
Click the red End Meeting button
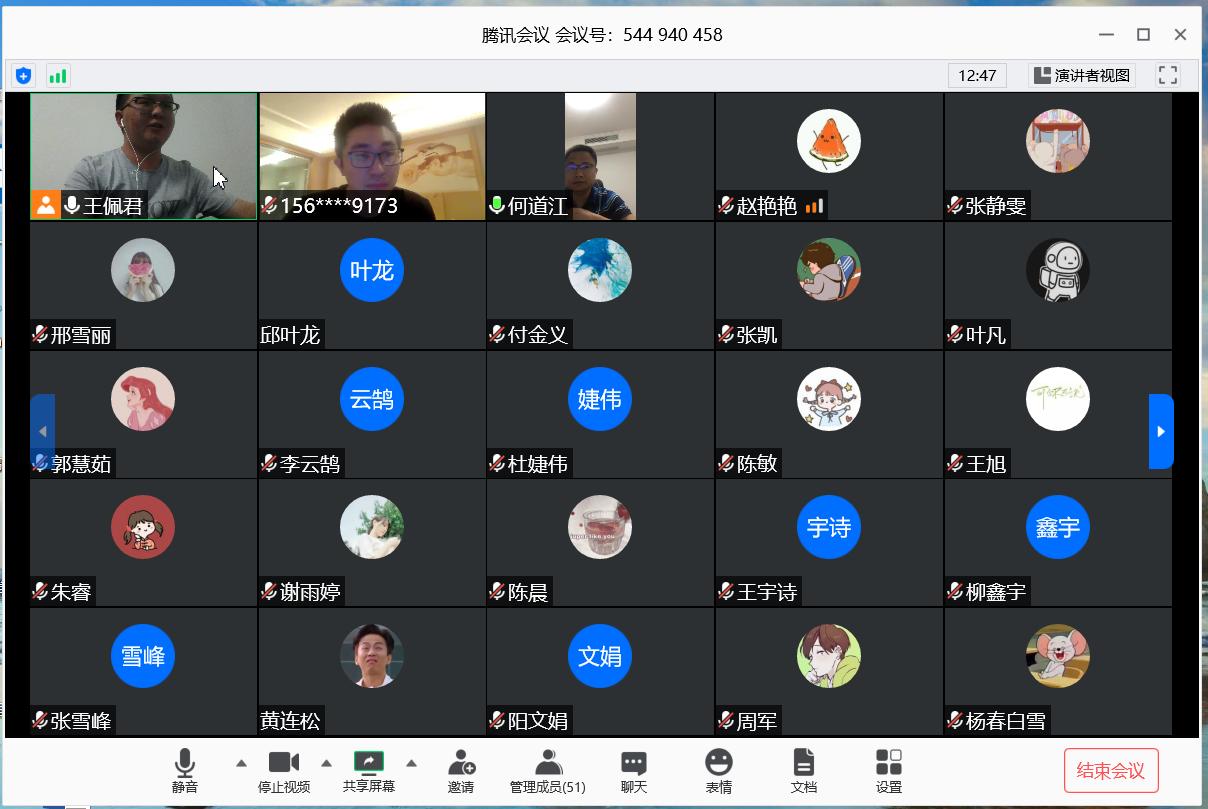(1111, 771)
